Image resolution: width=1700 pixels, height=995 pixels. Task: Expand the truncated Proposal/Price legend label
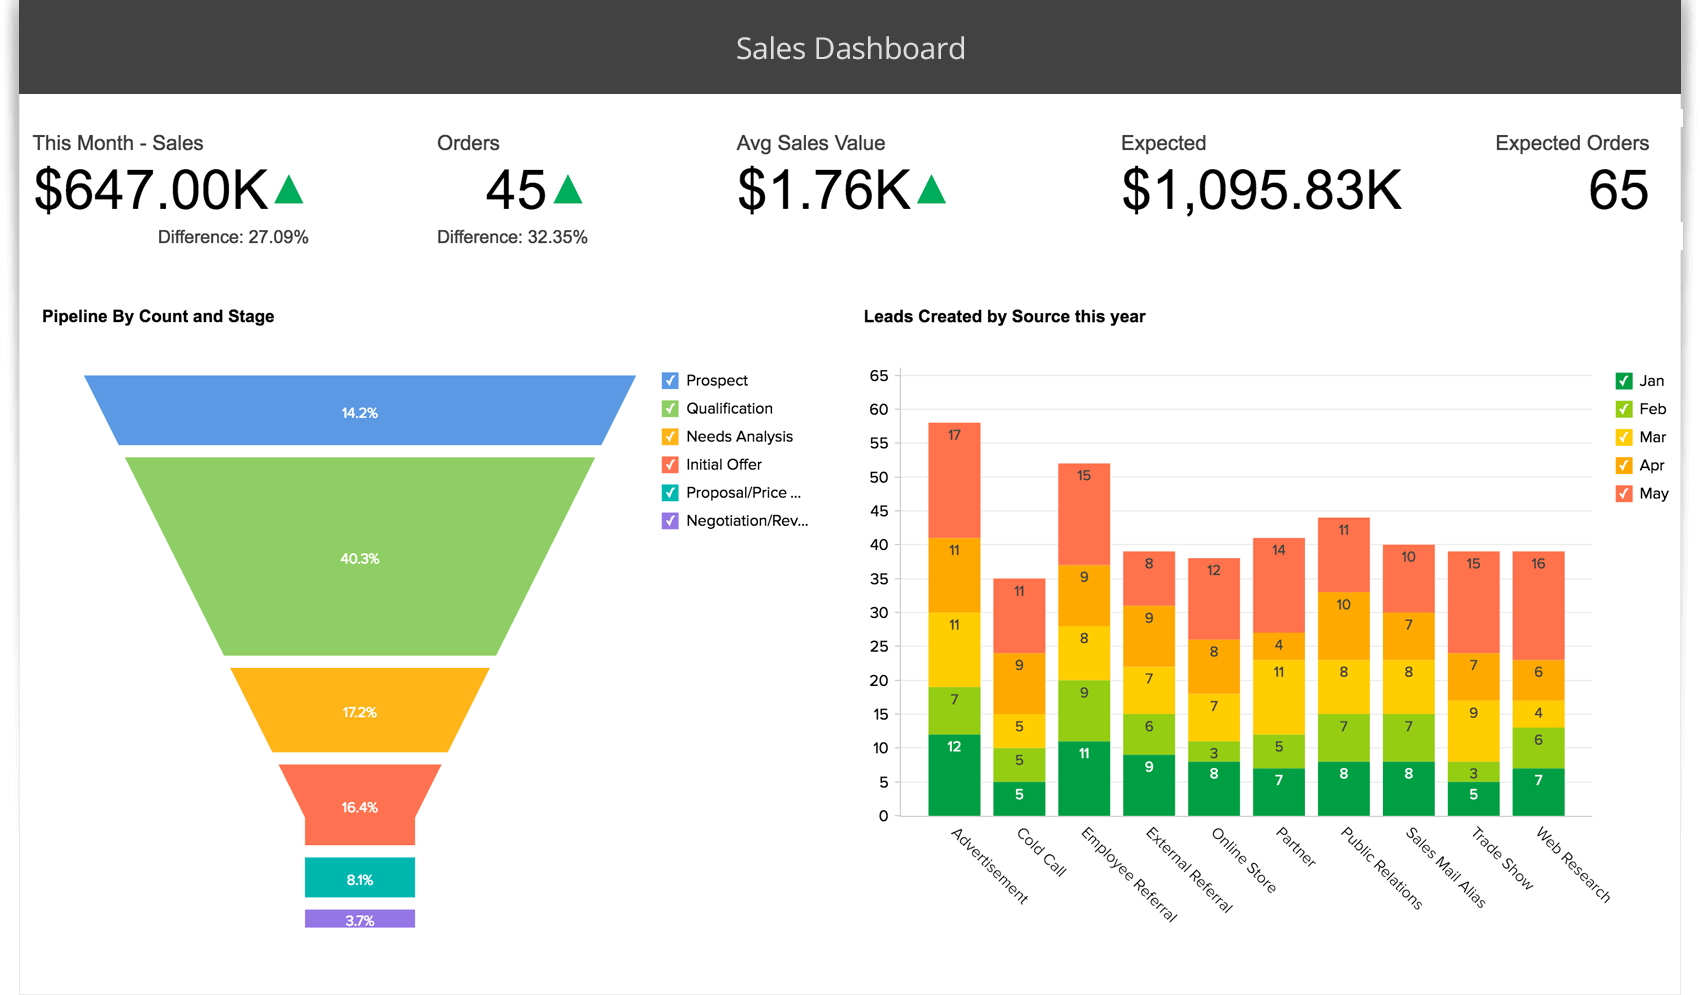(x=742, y=492)
